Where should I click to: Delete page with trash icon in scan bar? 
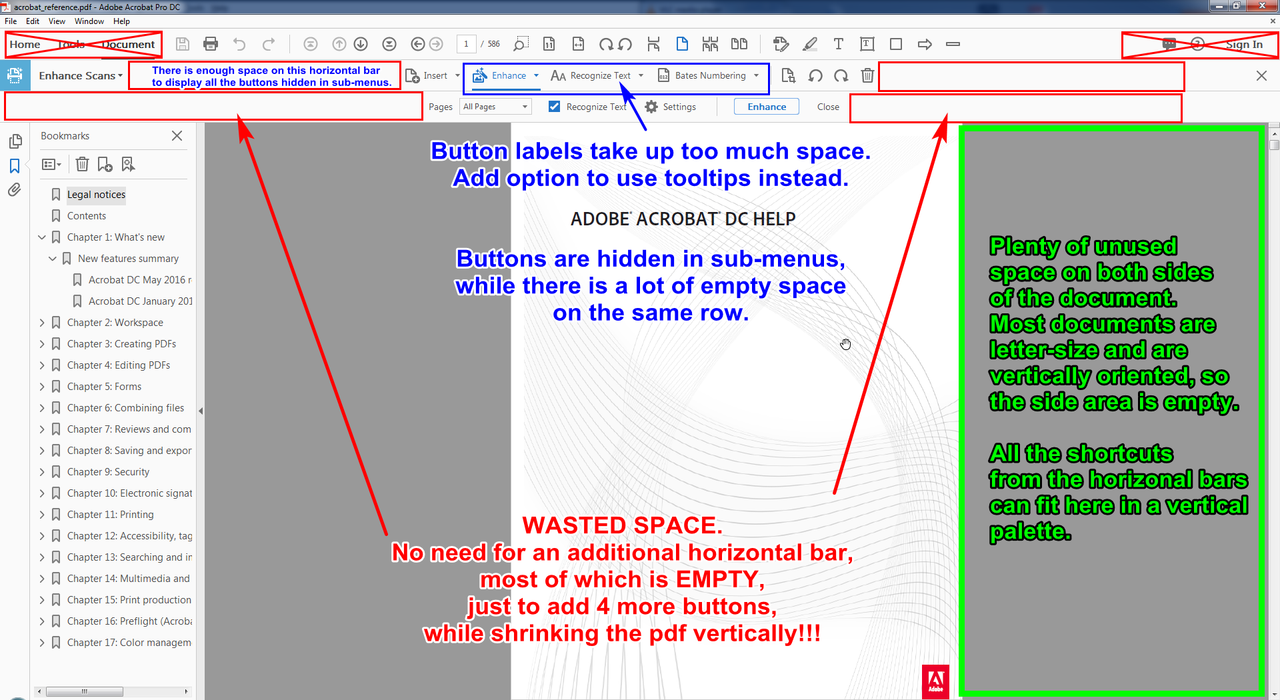tap(867, 76)
